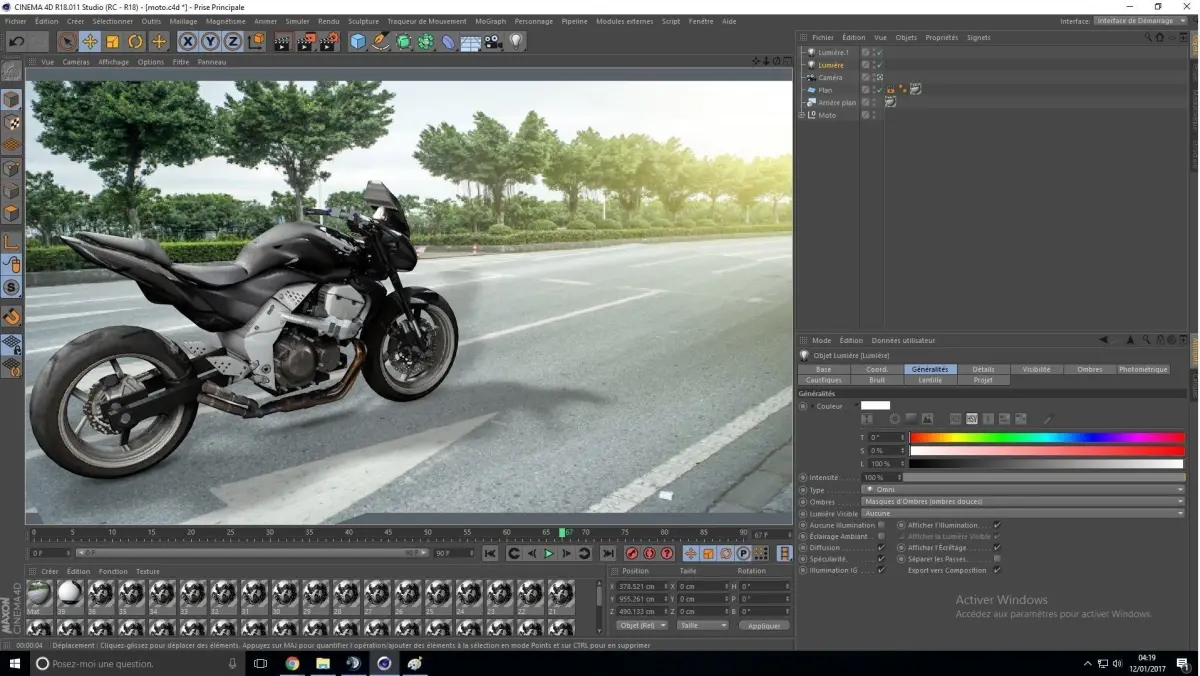Click the cube primitive object icon

coord(358,42)
